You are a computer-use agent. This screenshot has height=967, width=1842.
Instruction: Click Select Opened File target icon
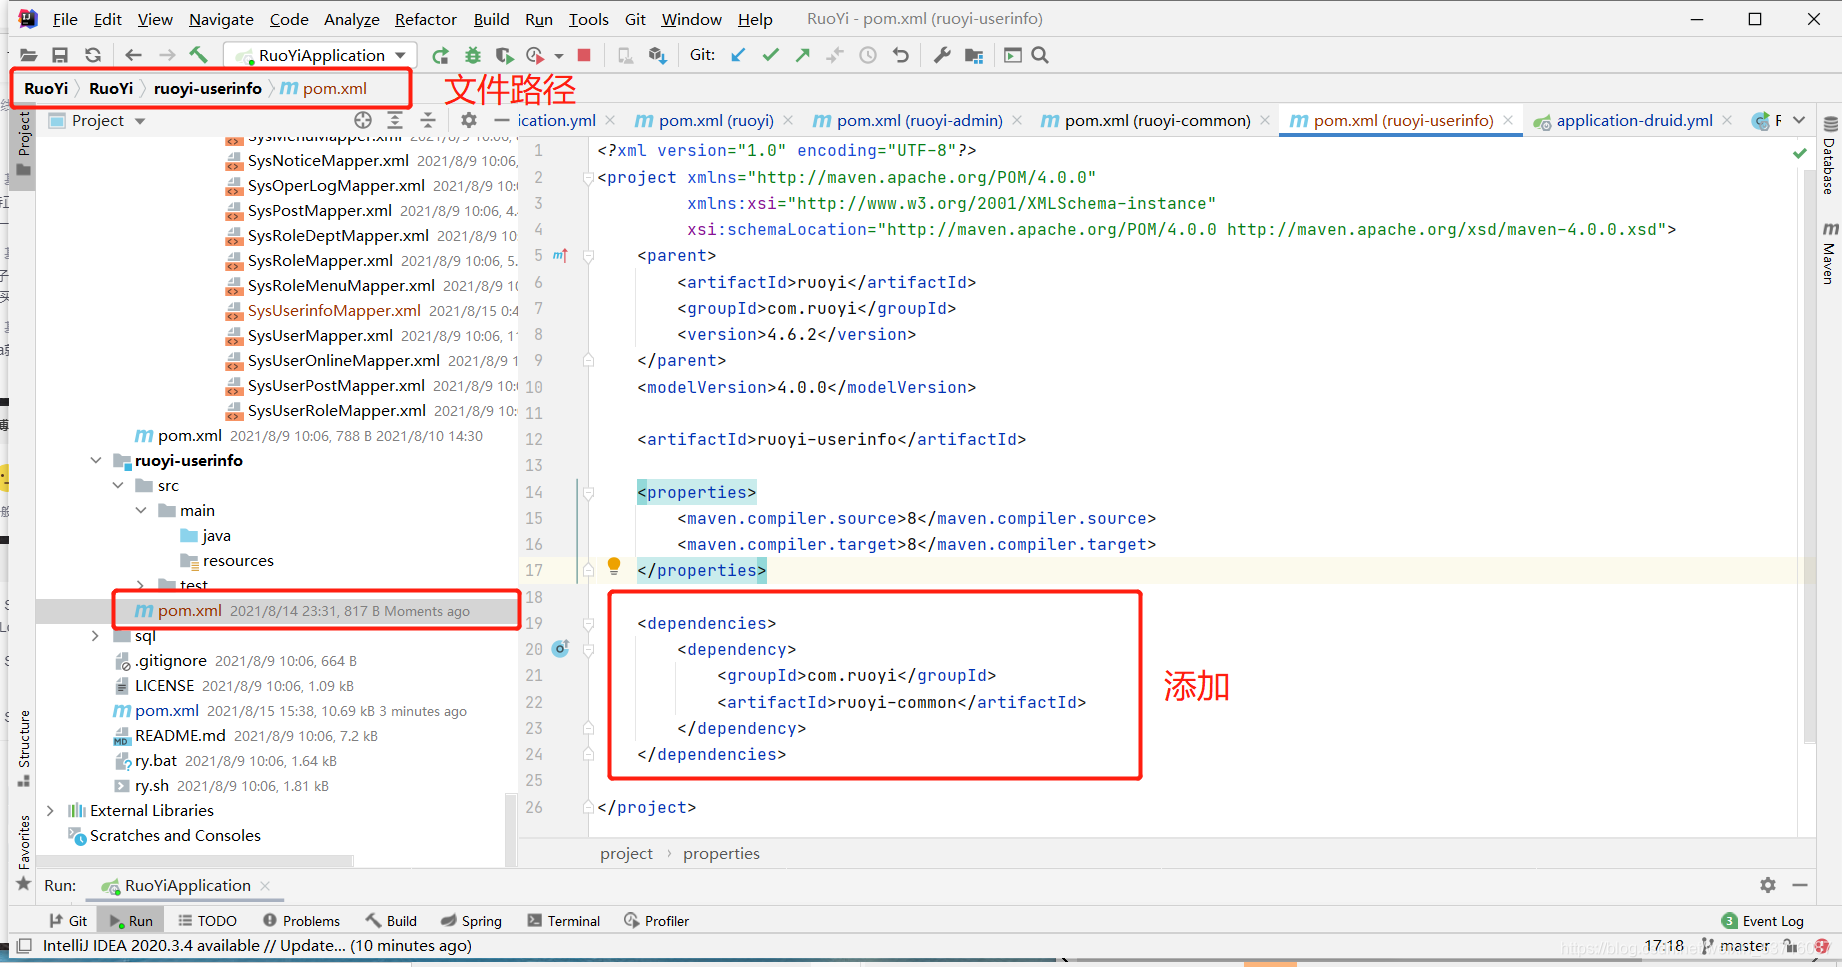click(363, 120)
